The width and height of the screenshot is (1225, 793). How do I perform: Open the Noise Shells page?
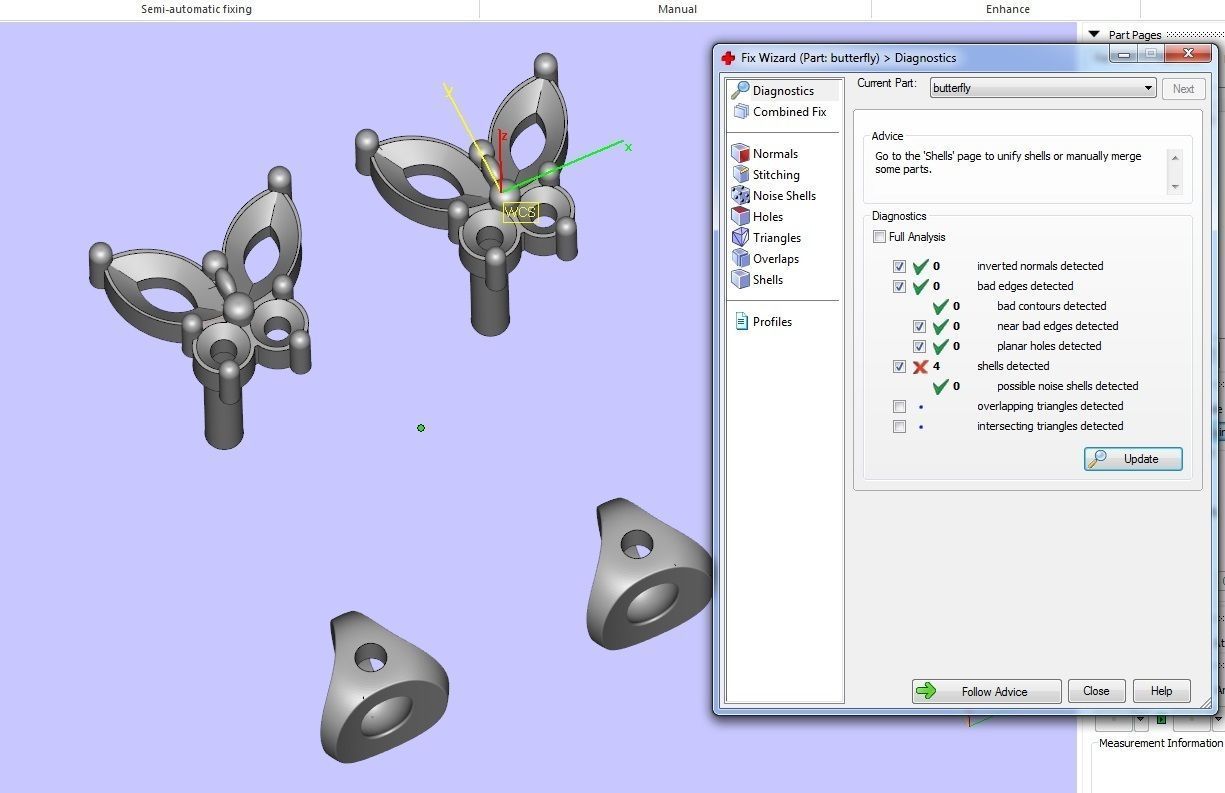774,195
